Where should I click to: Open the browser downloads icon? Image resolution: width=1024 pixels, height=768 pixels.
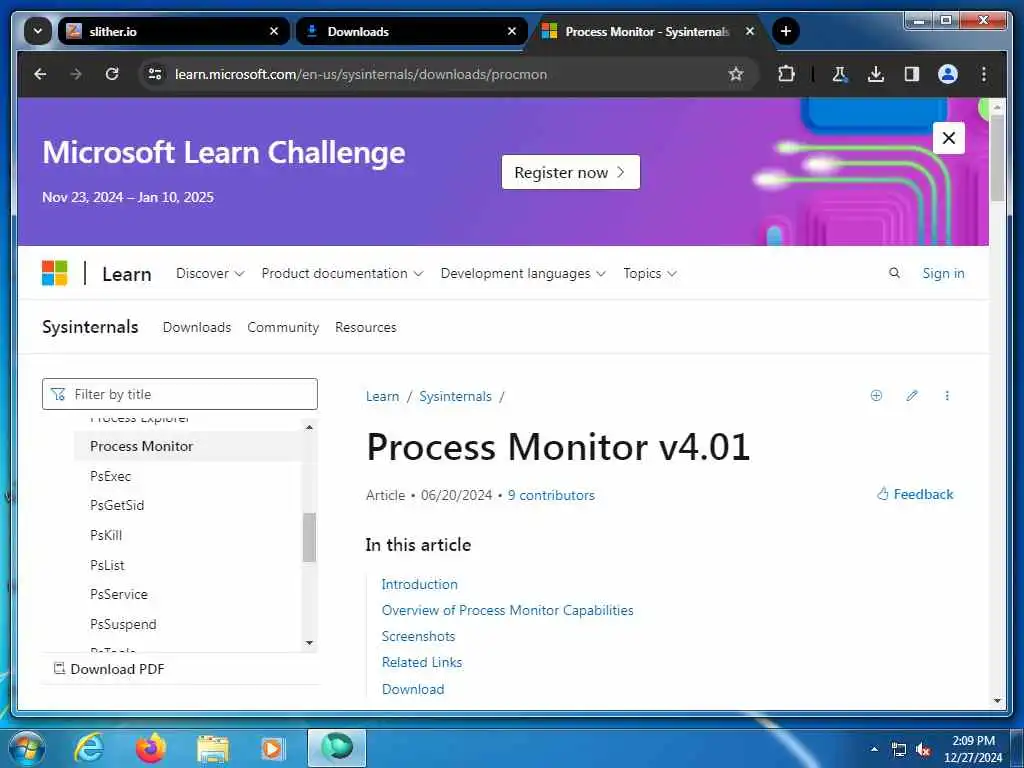click(x=876, y=74)
